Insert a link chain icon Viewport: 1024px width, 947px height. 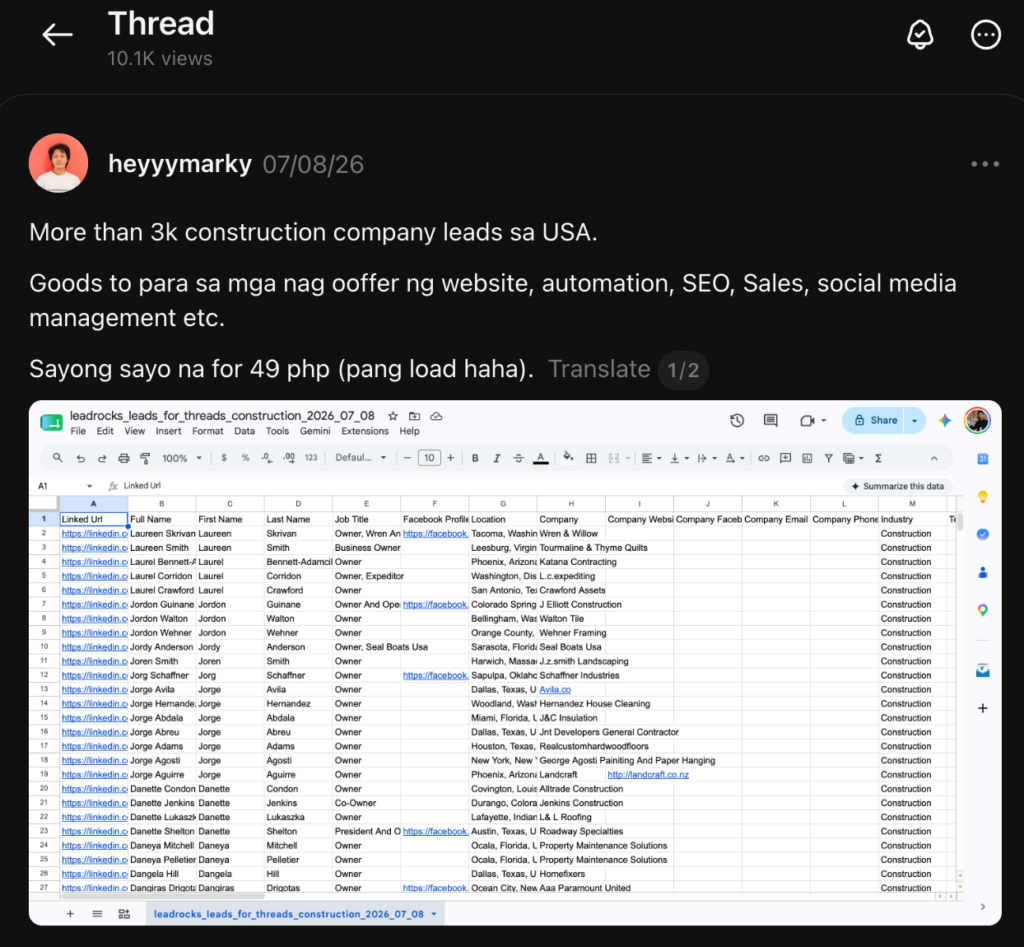coord(763,458)
